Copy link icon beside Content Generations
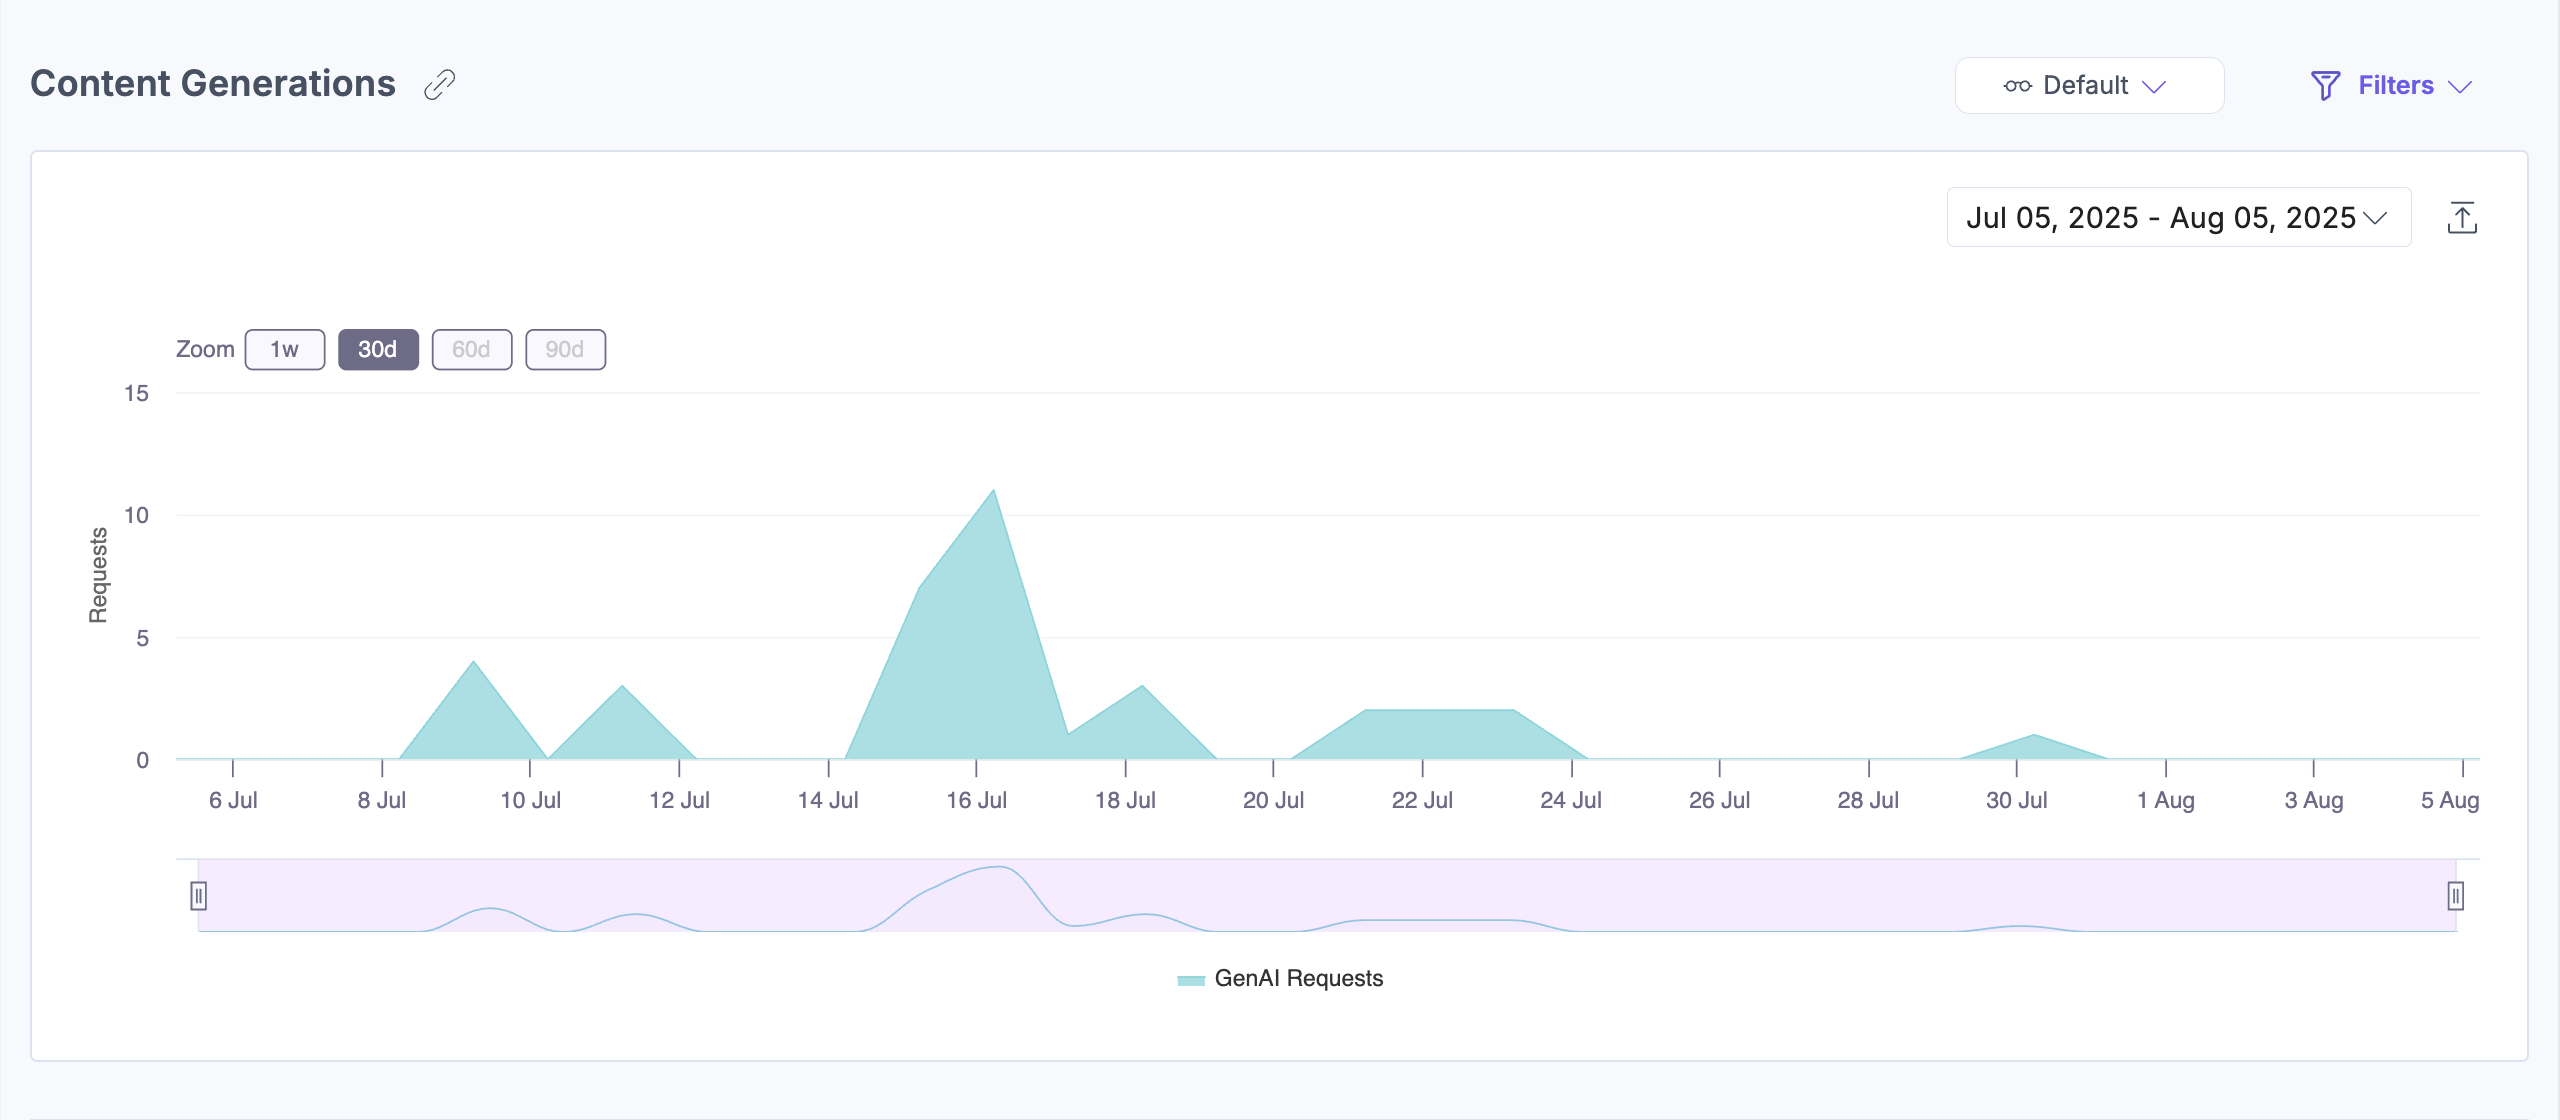Screen dimensions: 2560x1120 pyautogui.click(x=439, y=85)
